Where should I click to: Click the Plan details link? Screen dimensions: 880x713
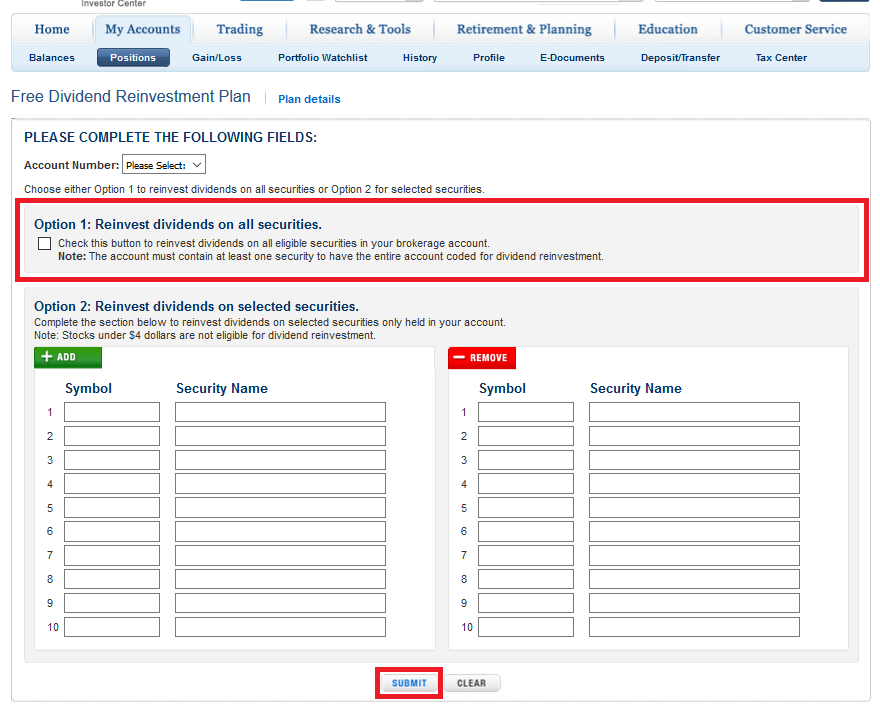point(309,99)
